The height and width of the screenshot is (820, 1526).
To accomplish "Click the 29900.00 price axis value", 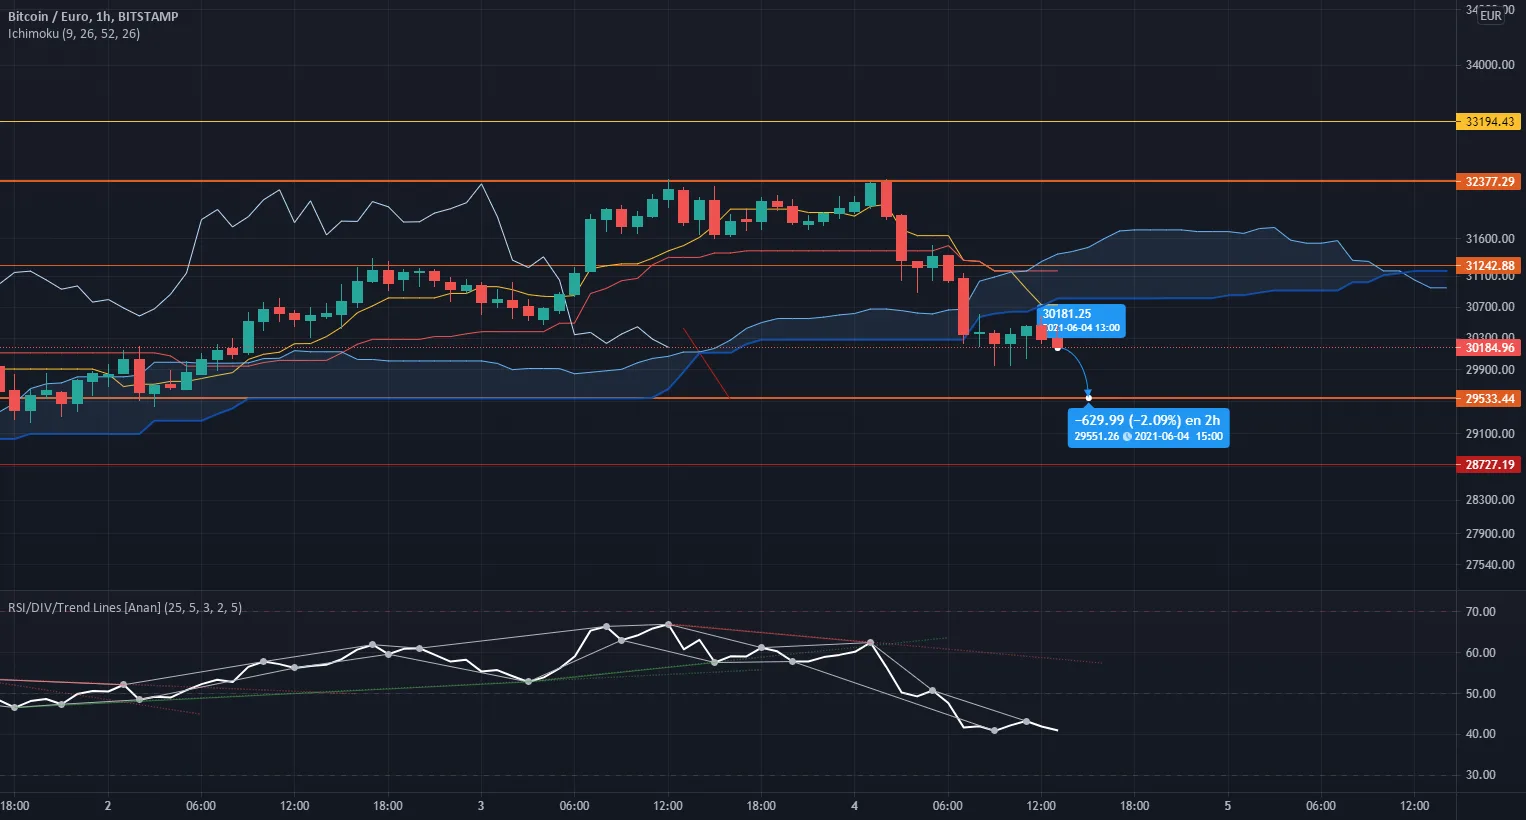I will [1490, 370].
